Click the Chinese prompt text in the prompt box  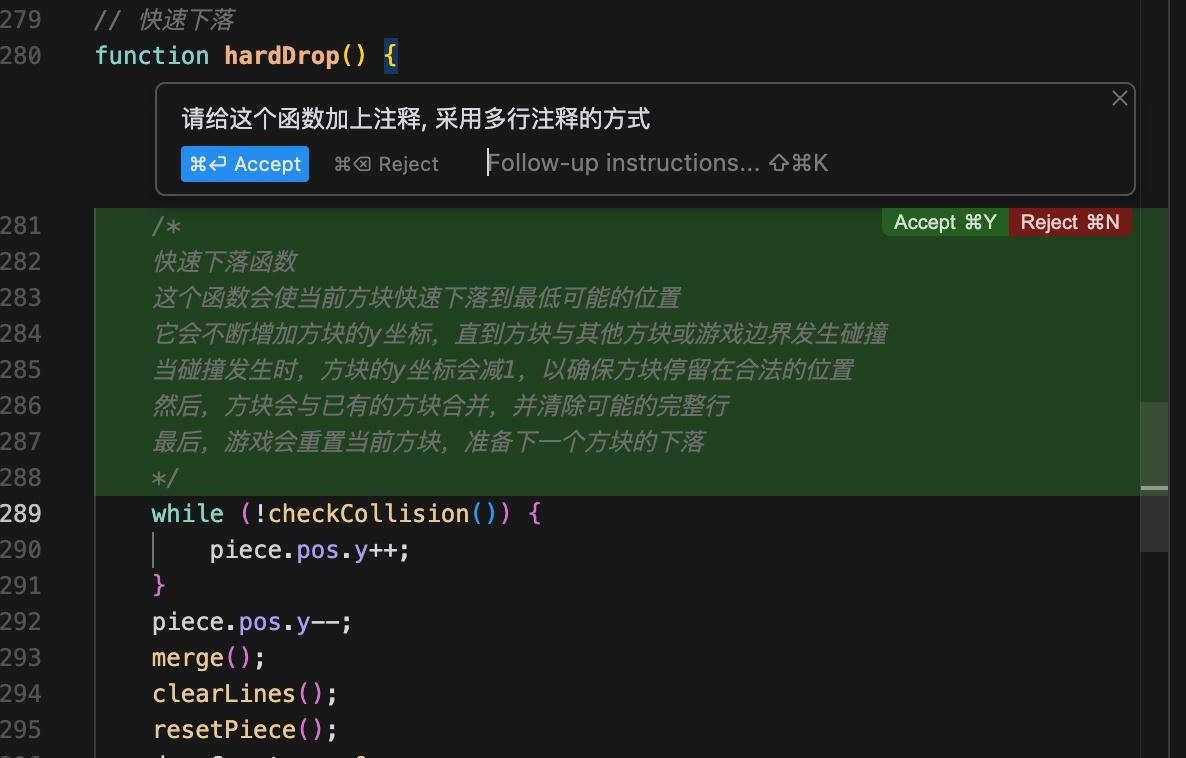pos(415,119)
